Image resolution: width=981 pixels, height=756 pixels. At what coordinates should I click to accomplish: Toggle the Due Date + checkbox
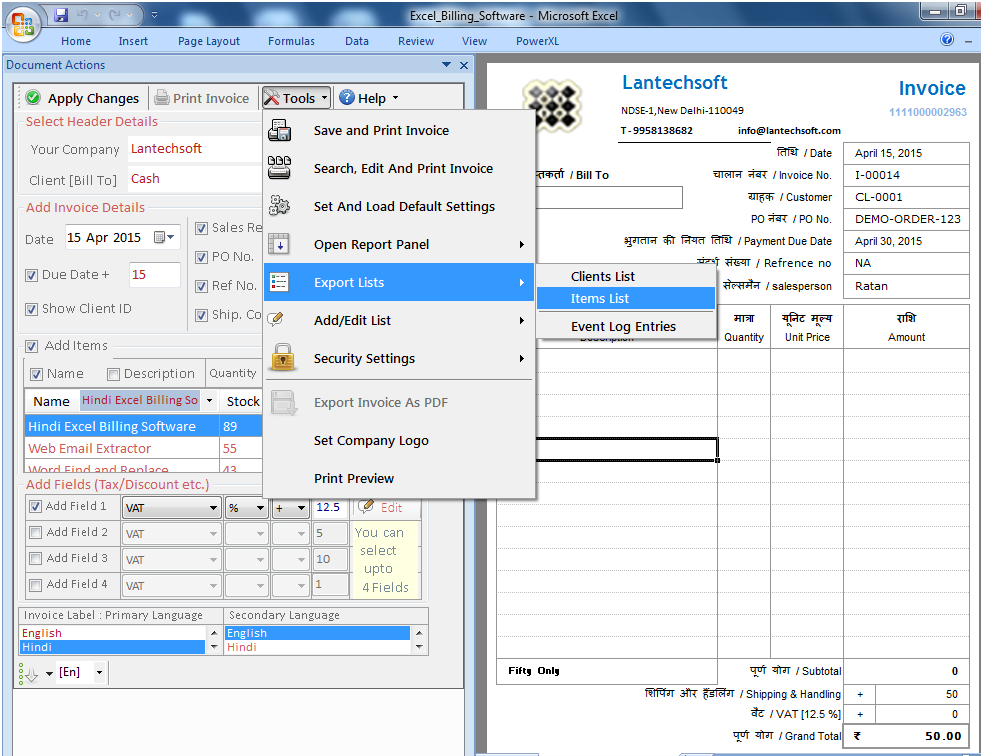click(x=31, y=275)
